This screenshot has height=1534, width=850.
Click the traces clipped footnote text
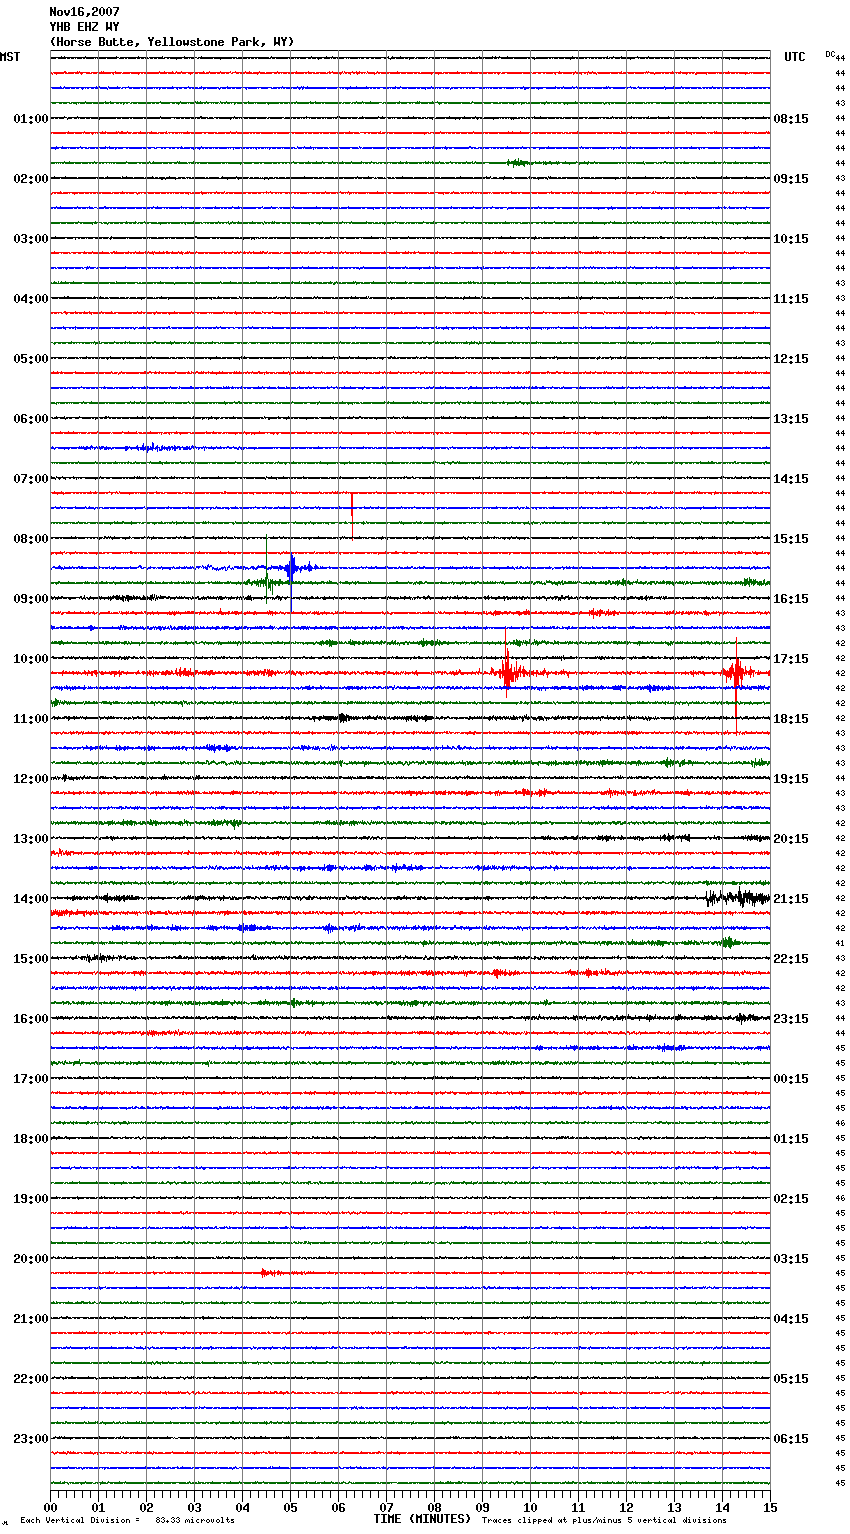point(604,1521)
